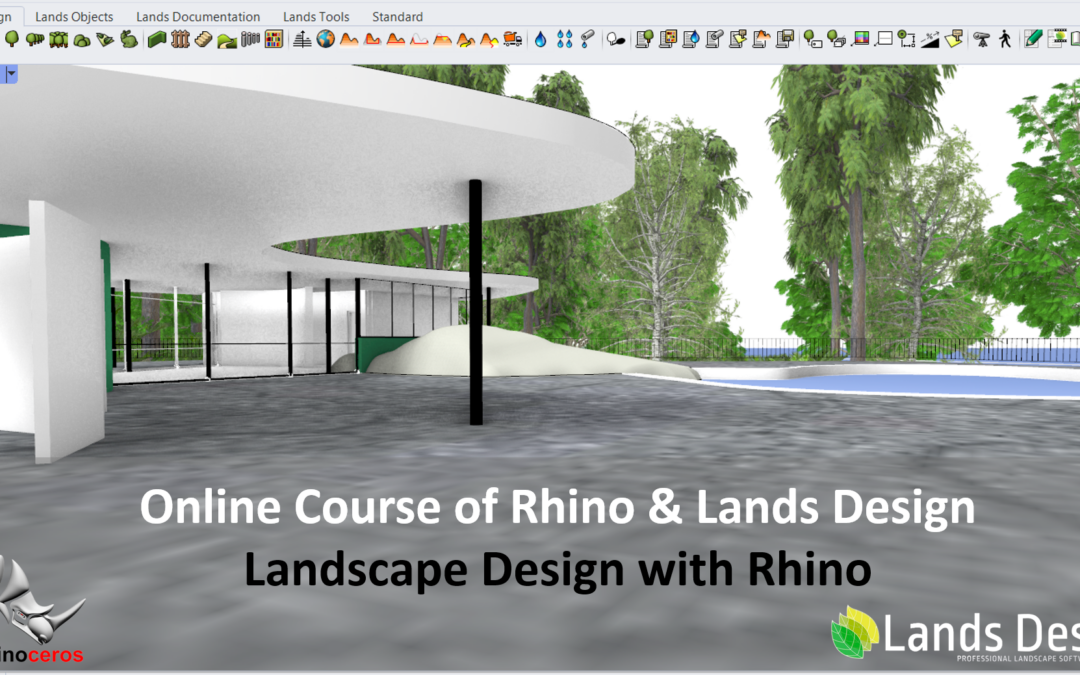Click the elevation levels icon with arrow

[302, 39]
